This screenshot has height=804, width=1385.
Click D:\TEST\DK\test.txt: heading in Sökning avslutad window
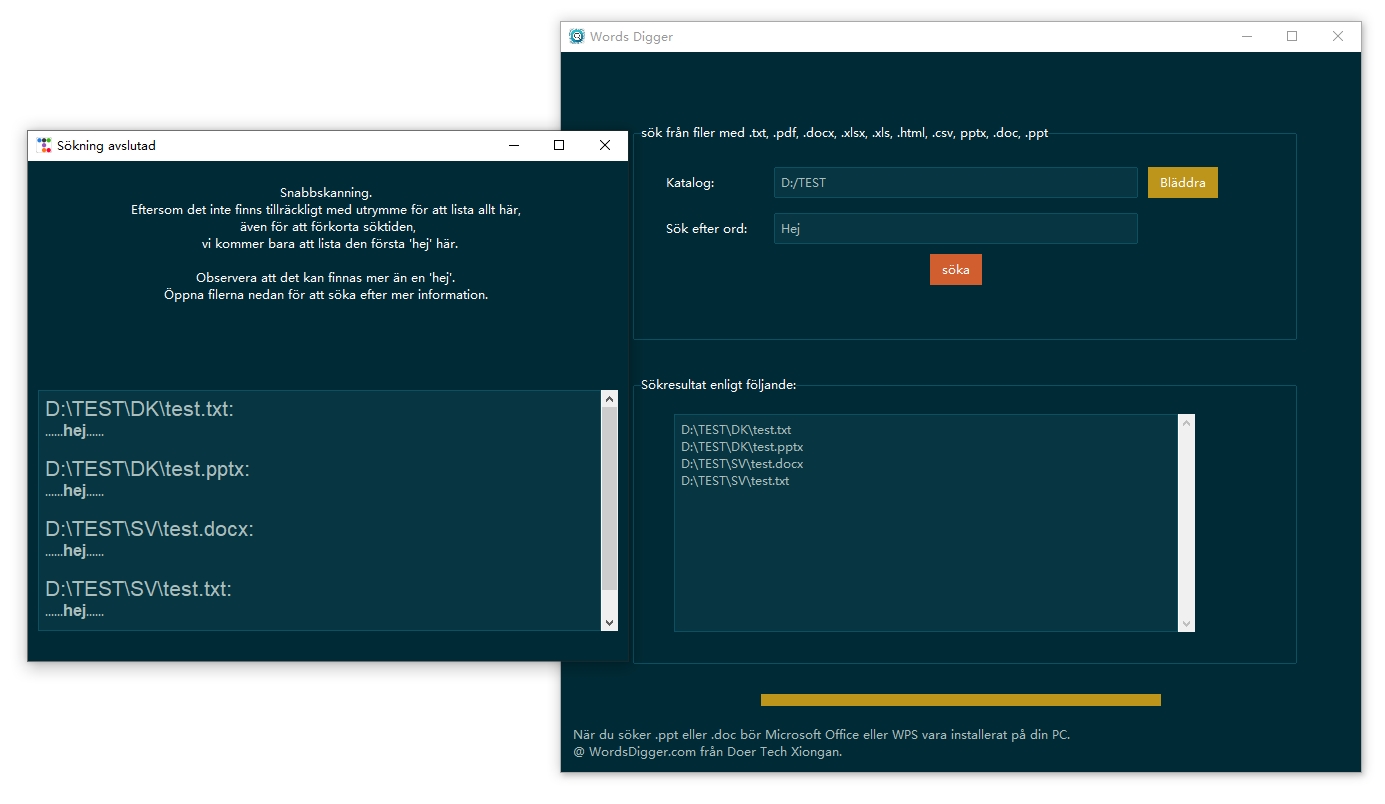click(140, 409)
